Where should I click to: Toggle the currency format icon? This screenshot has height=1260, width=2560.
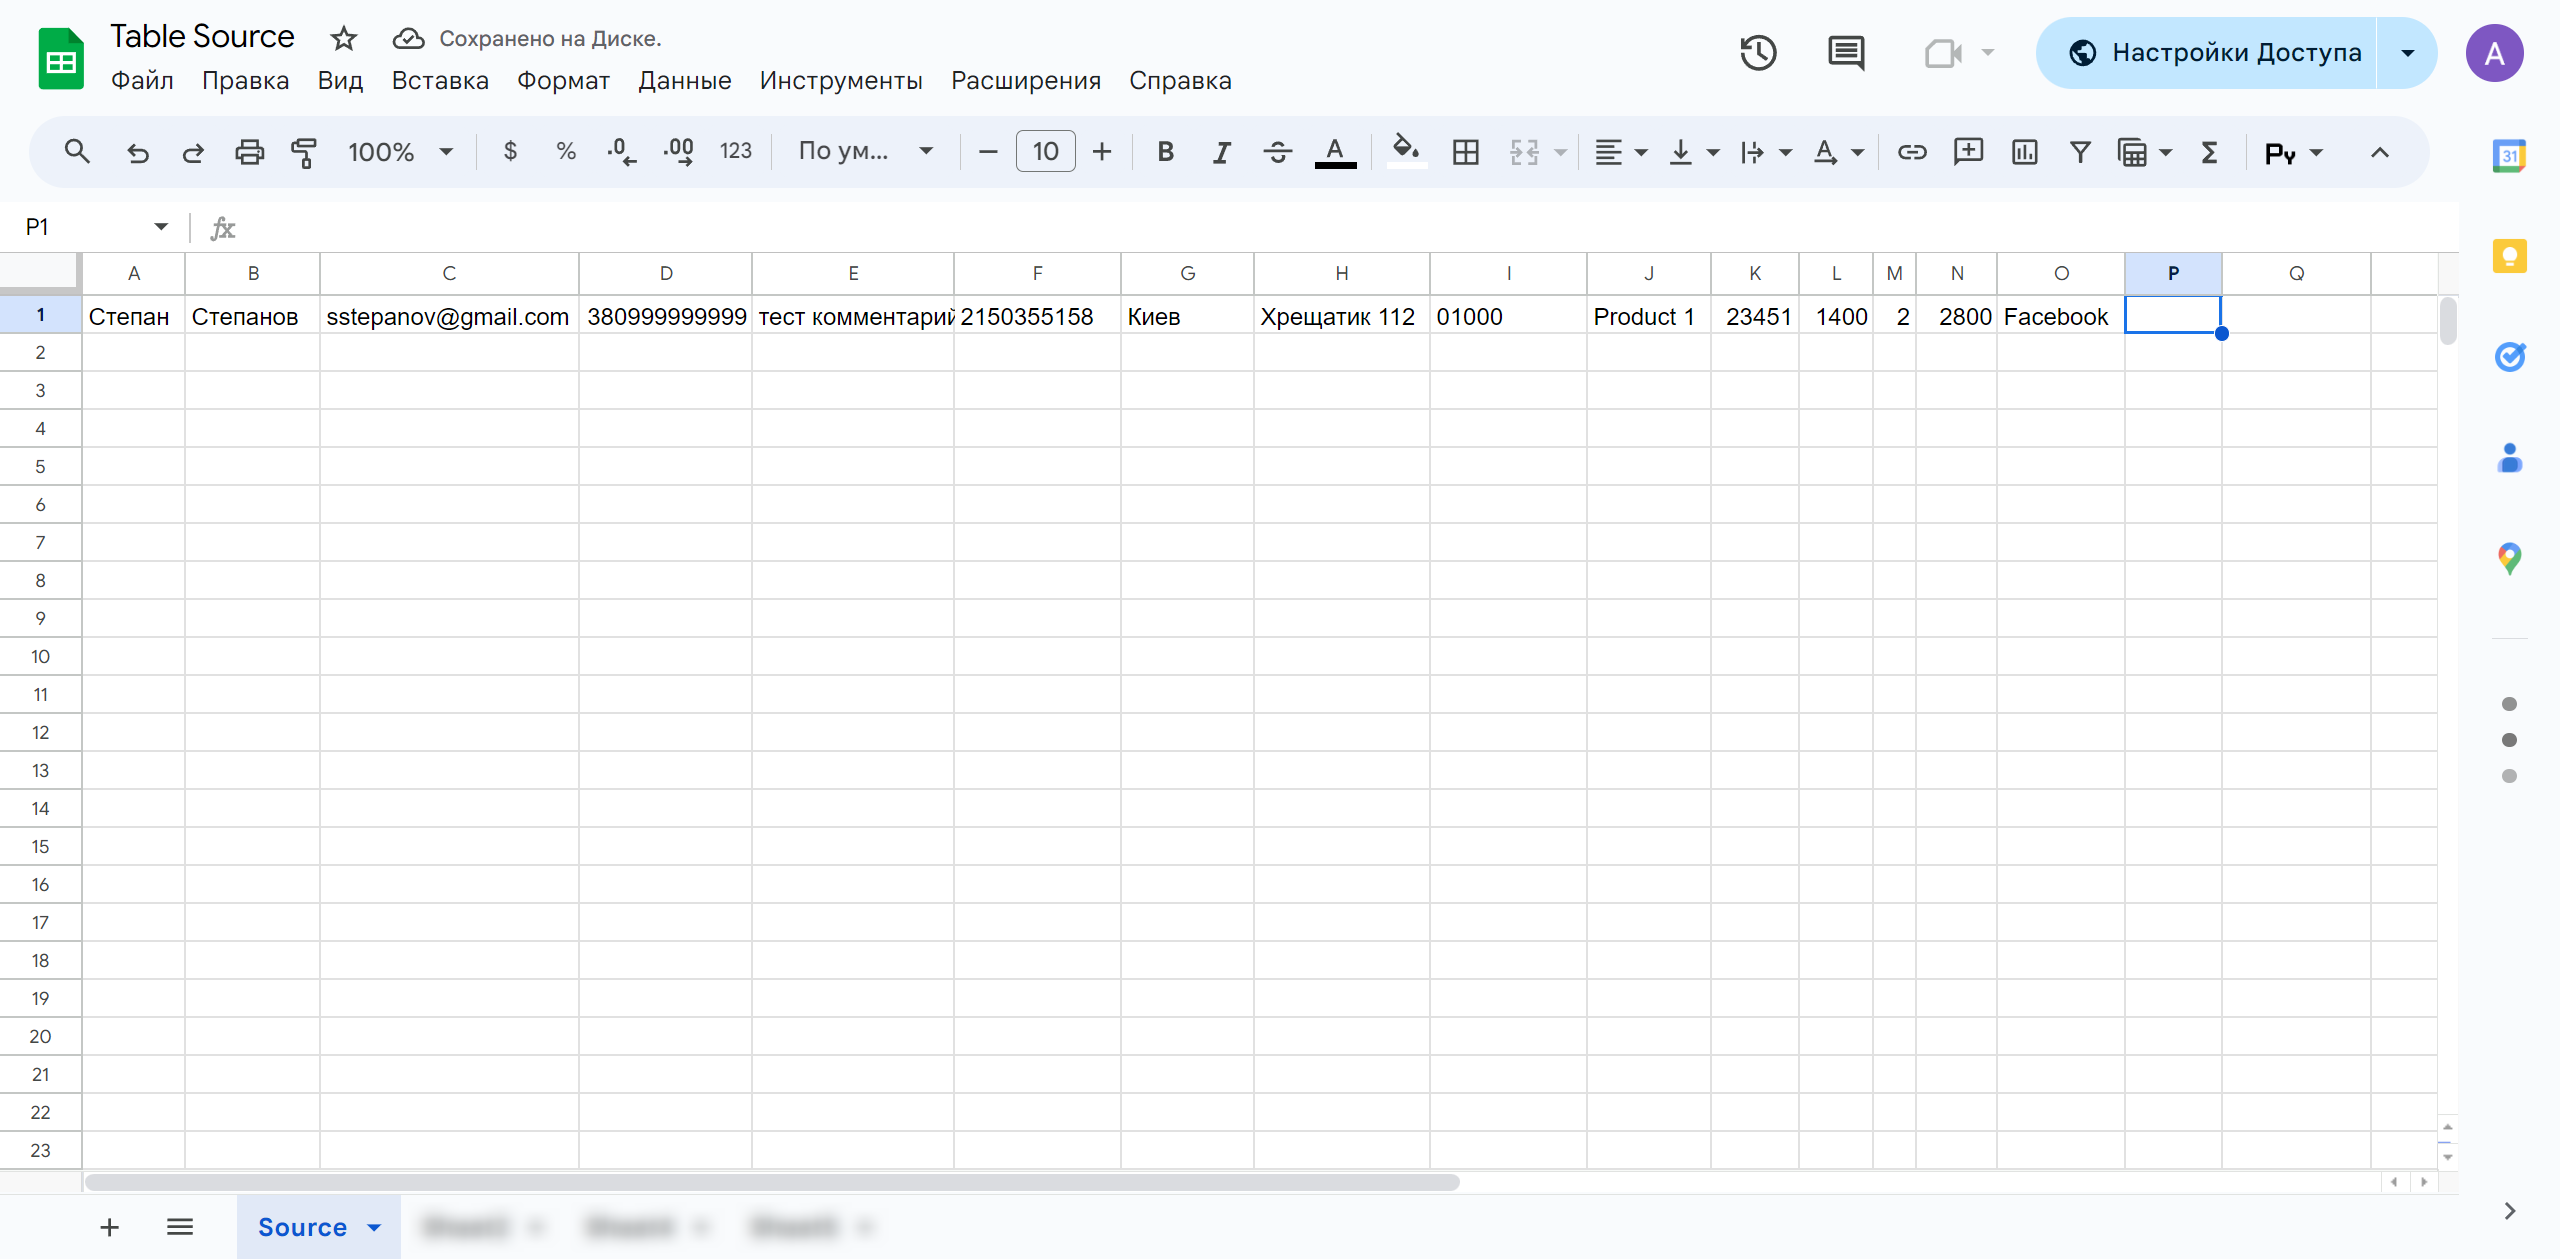(x=511, y=152)
